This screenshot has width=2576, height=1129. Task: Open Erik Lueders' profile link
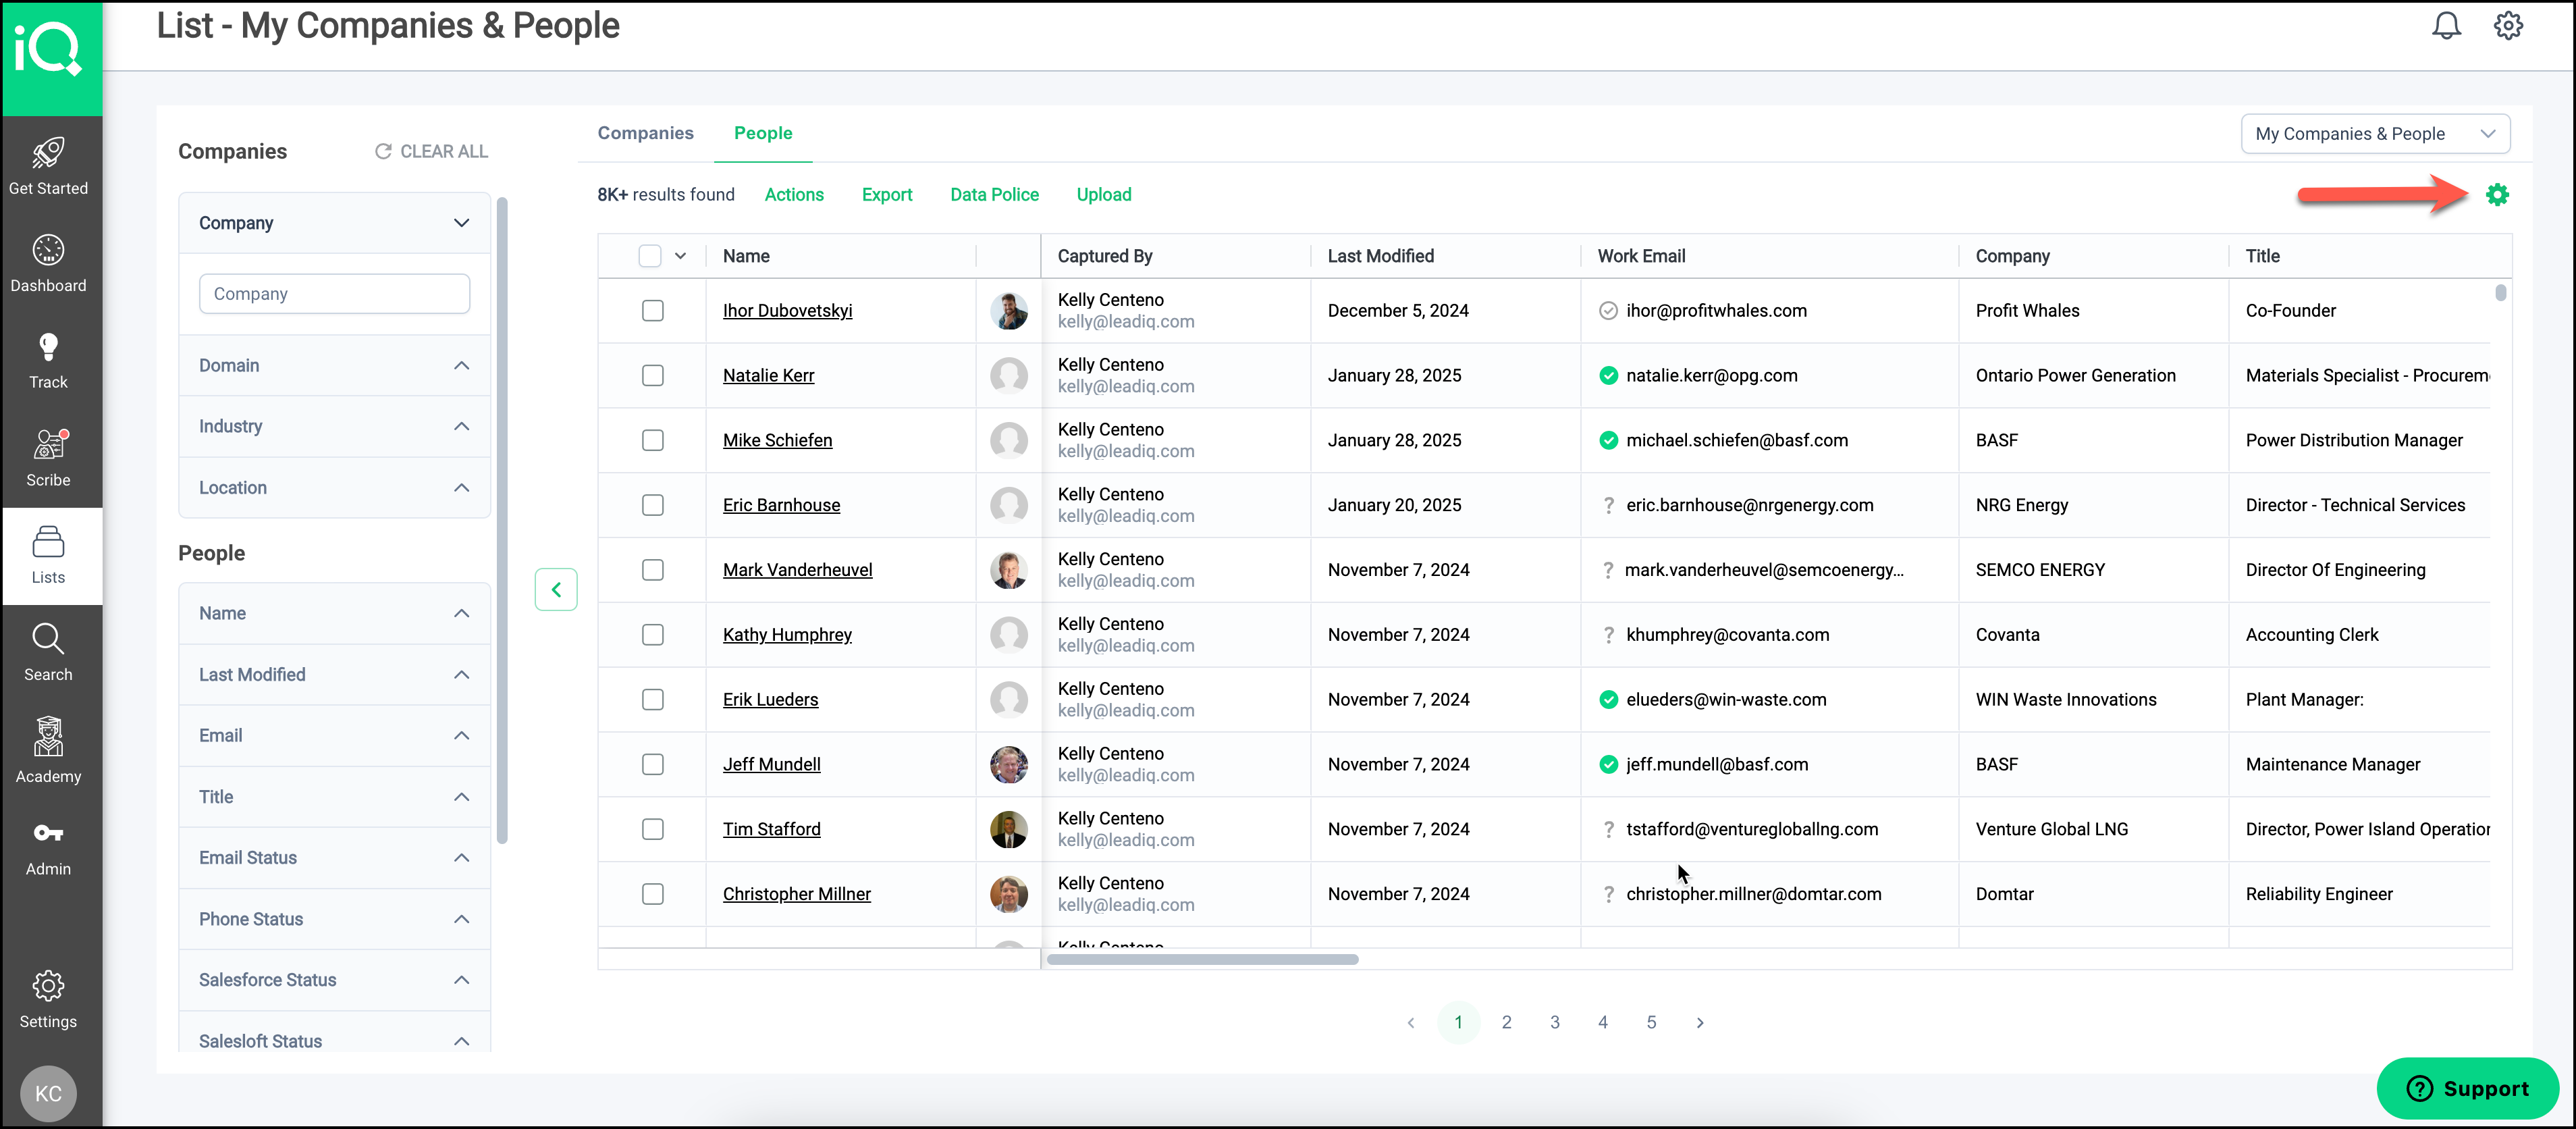pyautogui.click(x=770, y=700)
